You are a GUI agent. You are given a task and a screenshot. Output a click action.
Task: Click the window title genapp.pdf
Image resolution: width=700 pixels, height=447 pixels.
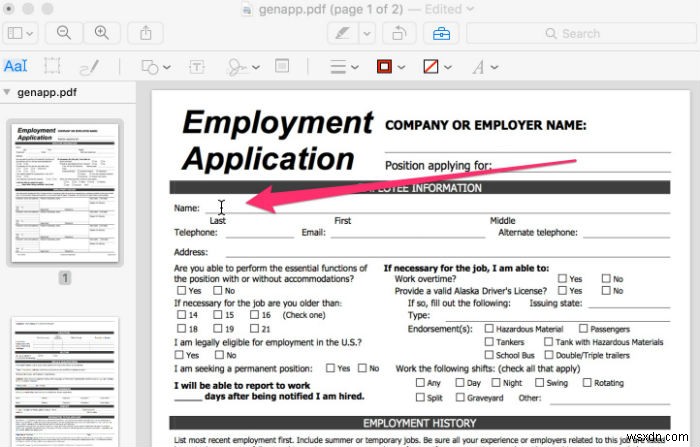click(293, 9)
